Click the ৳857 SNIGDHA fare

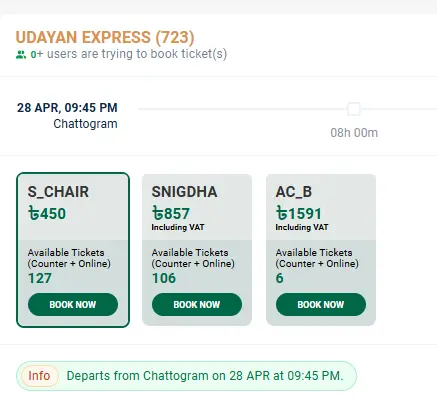[x=171, y=213]
